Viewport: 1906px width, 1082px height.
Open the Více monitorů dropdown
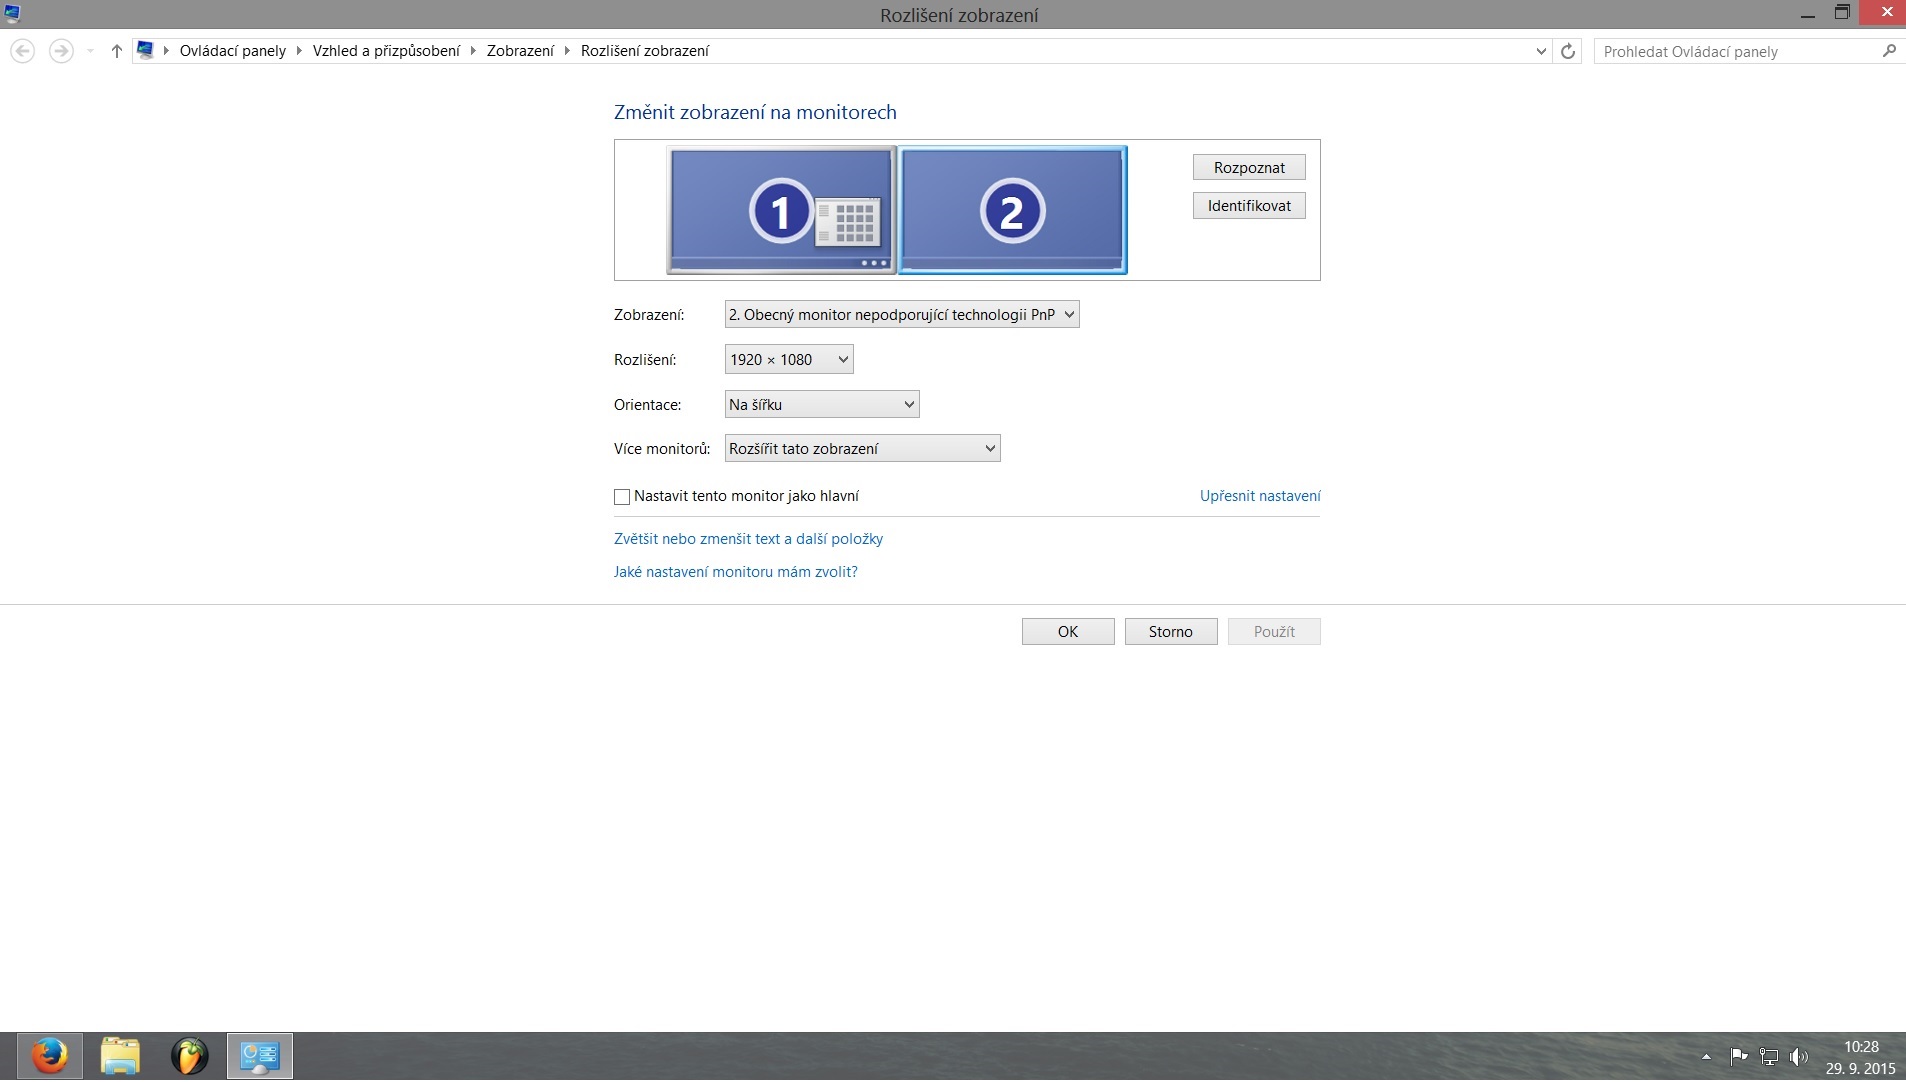[862, 449]
